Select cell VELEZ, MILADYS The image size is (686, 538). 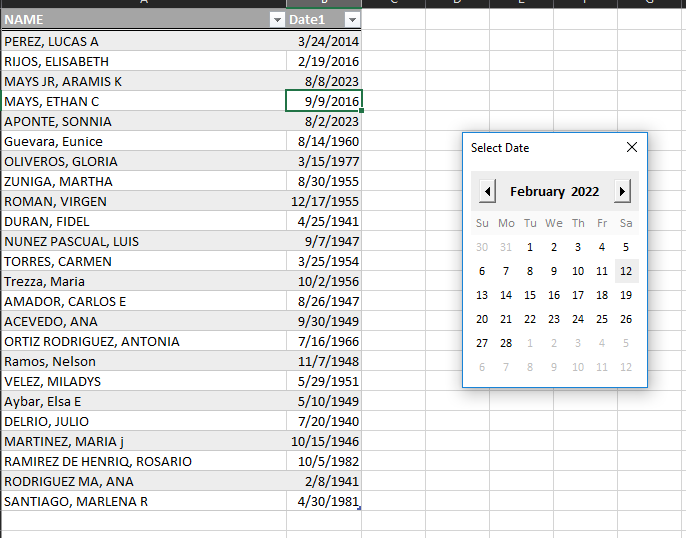coord(144,382)
